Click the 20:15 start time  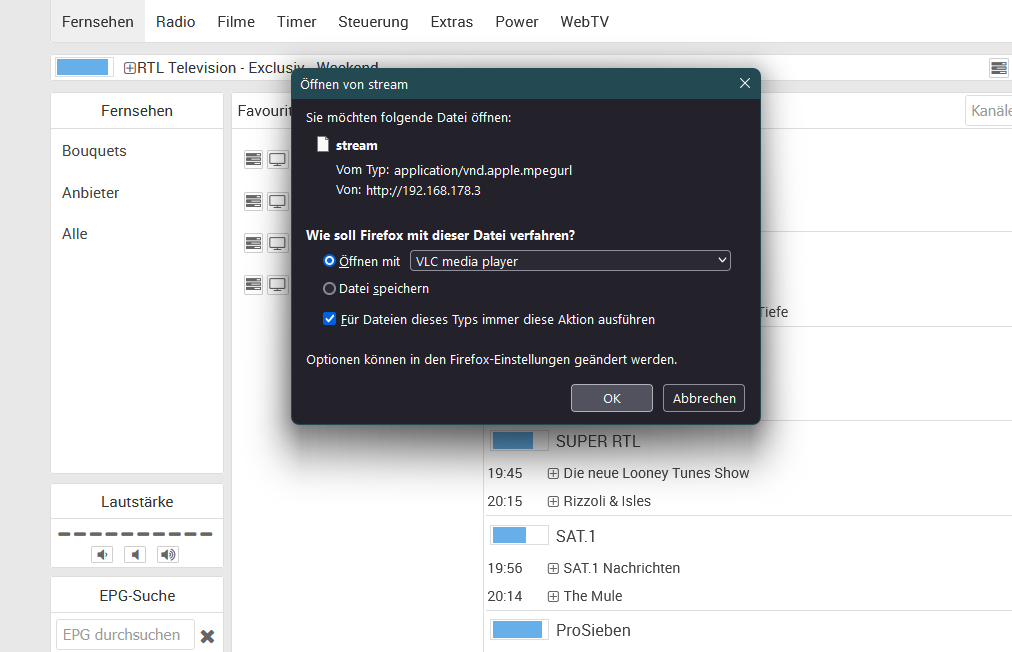pos(505,502)
